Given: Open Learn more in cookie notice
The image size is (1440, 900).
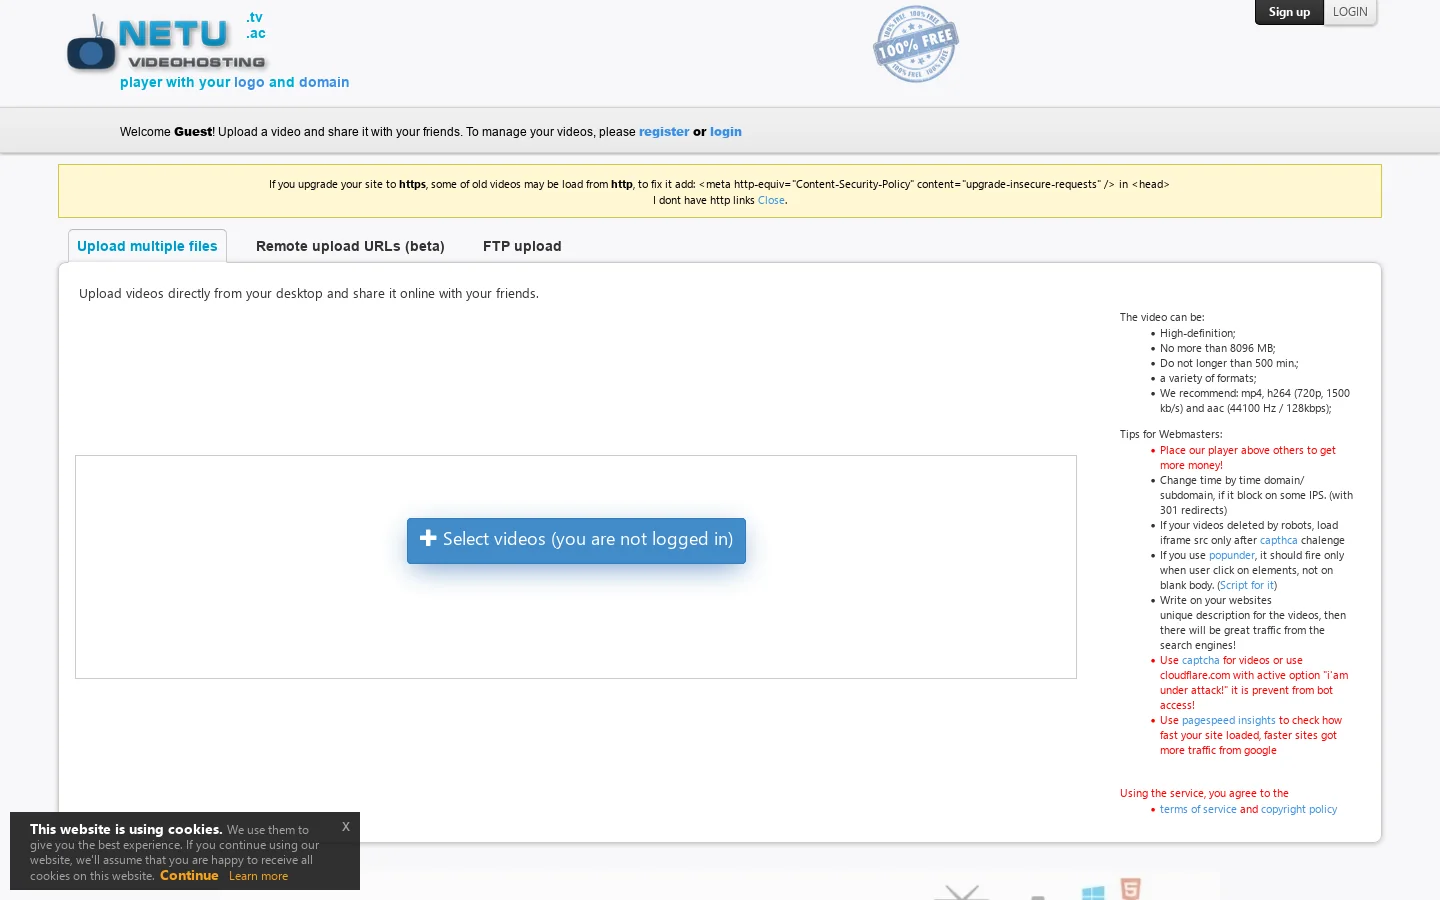Looking at the screenshot, I should (x=258, y=876).
